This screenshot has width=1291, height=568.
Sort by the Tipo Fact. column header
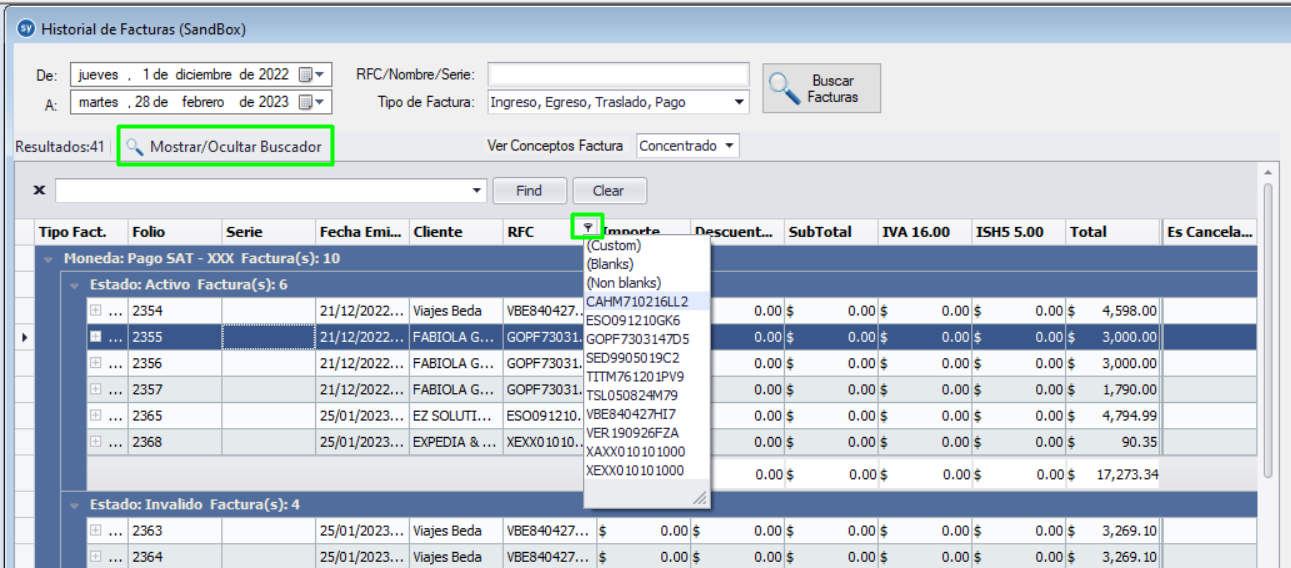pyautogui.click(x=81, y=232)
